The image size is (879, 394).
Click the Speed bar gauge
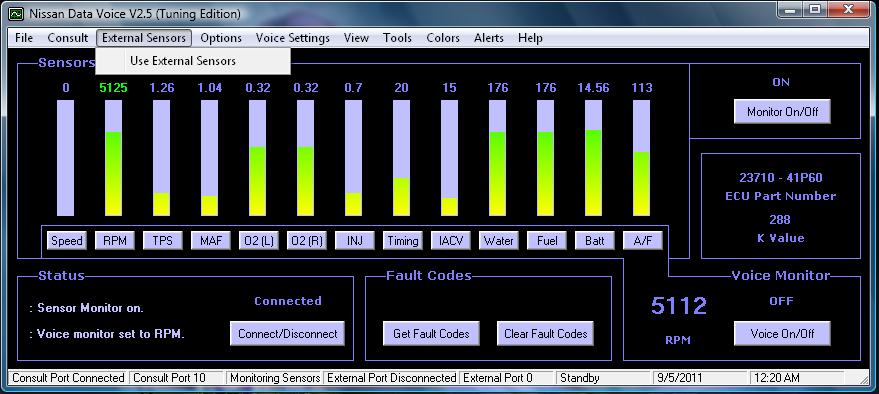(66, 158)
